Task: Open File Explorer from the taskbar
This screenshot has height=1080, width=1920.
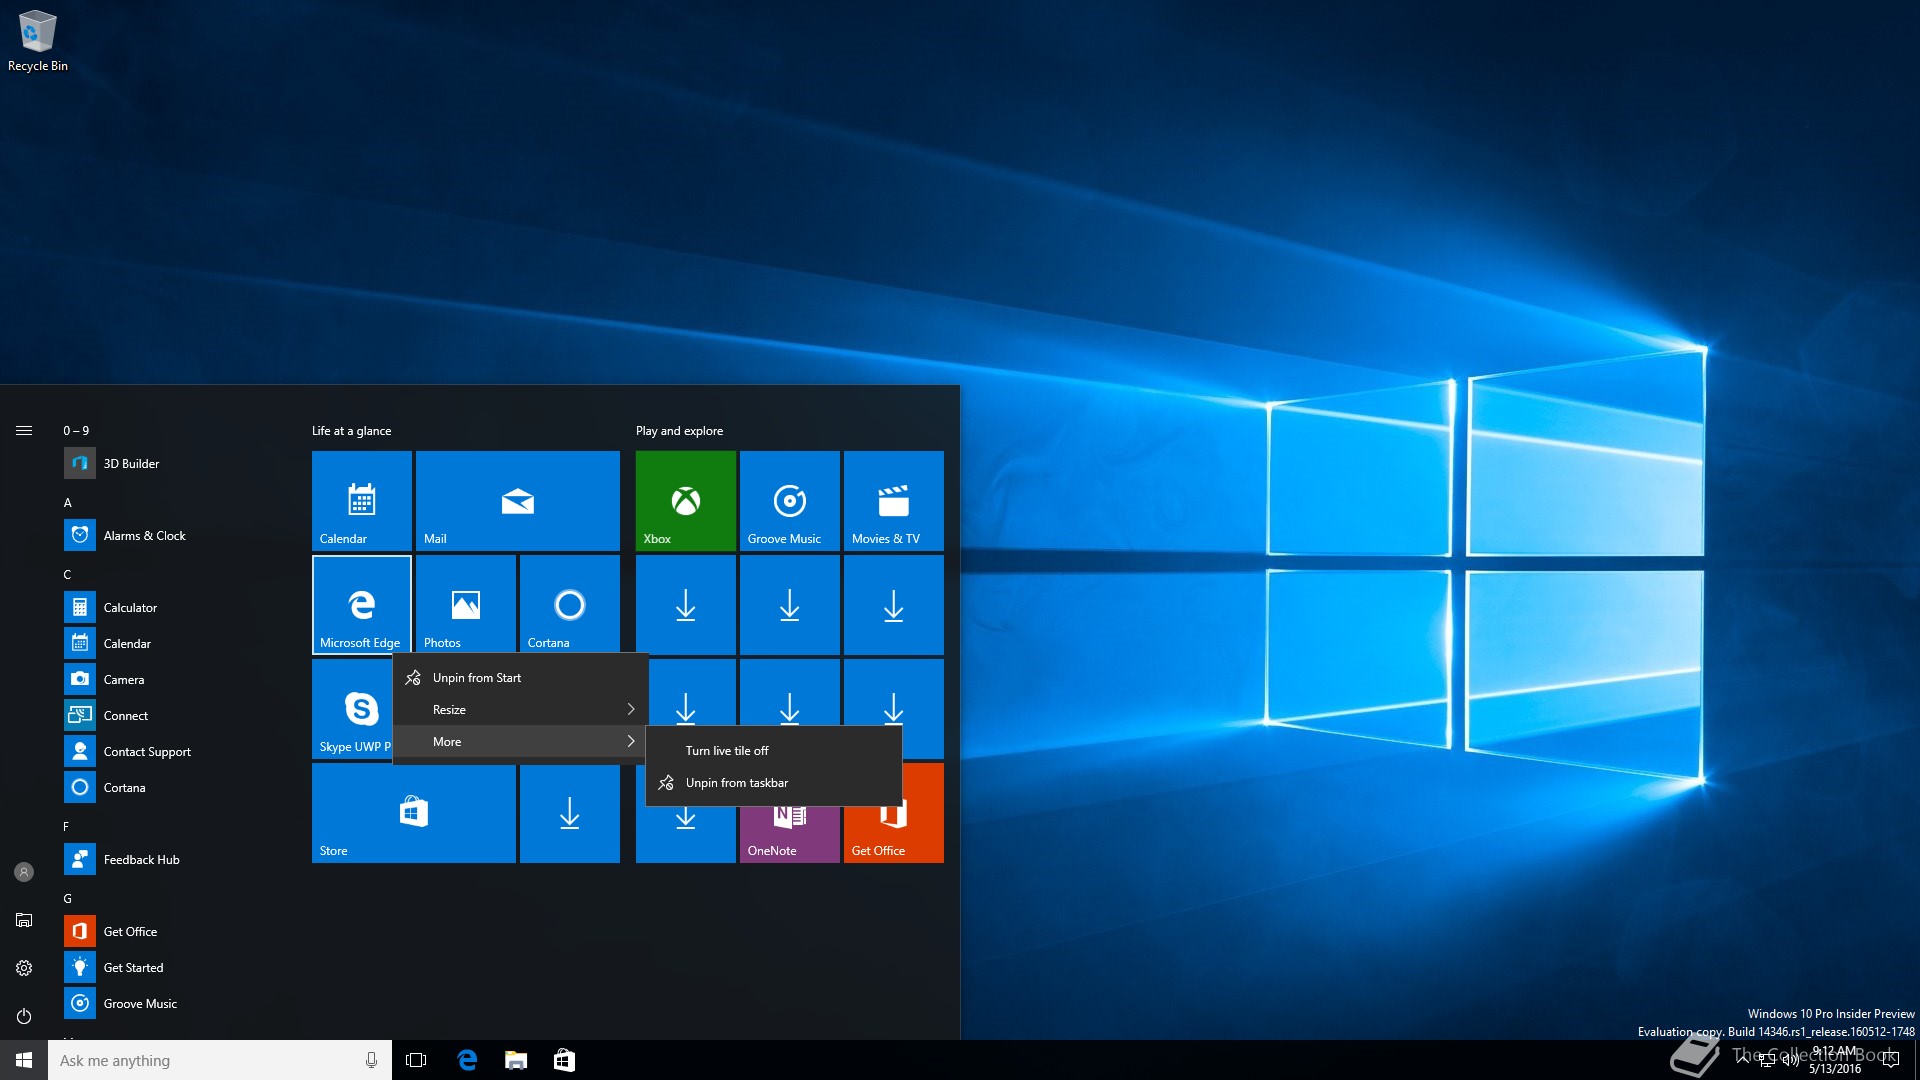Action: click(x=516, y=1060)
